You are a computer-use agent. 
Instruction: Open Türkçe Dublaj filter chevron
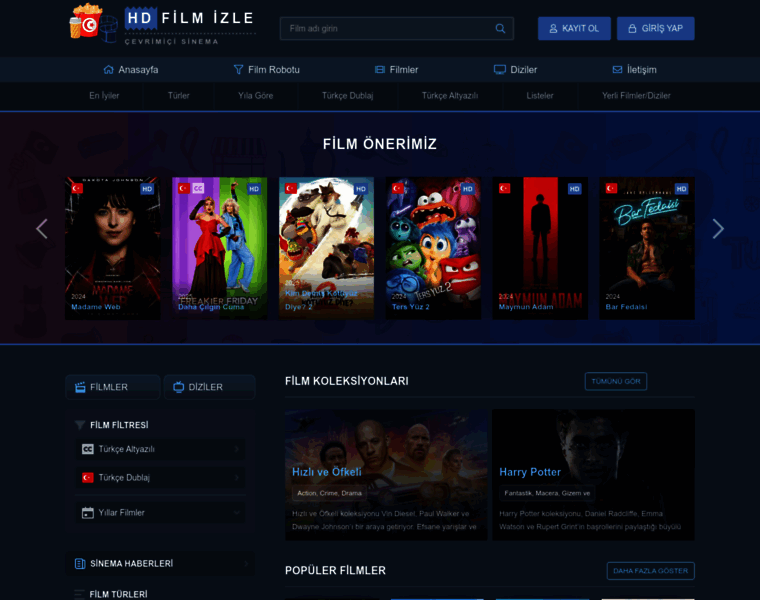point(237,478)
